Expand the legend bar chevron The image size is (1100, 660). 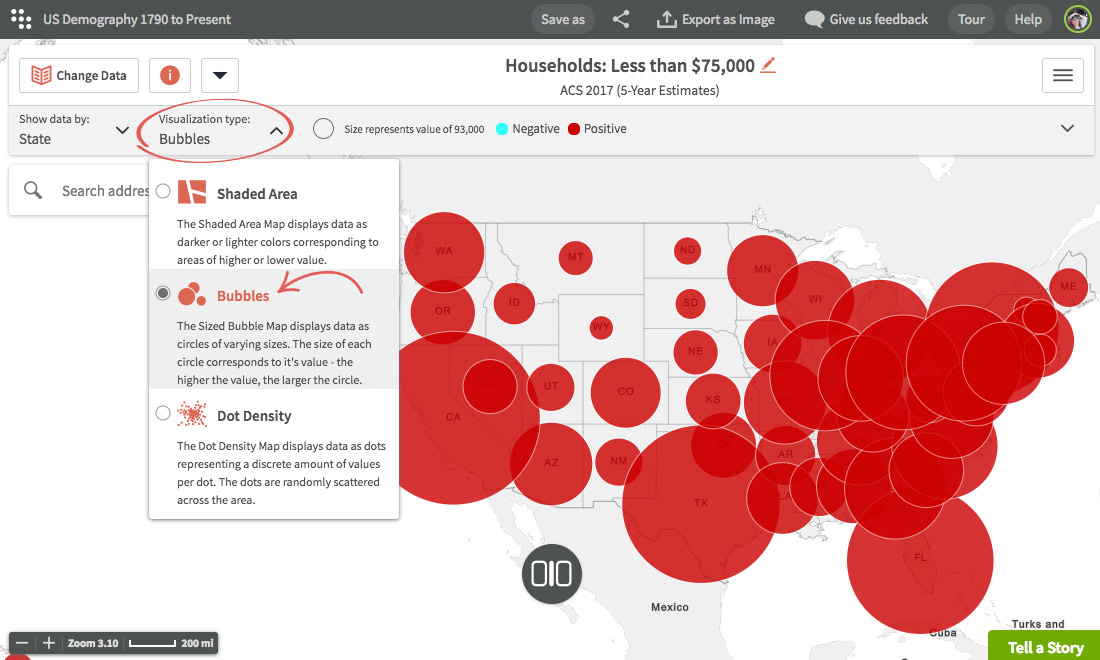(1067, 128)
